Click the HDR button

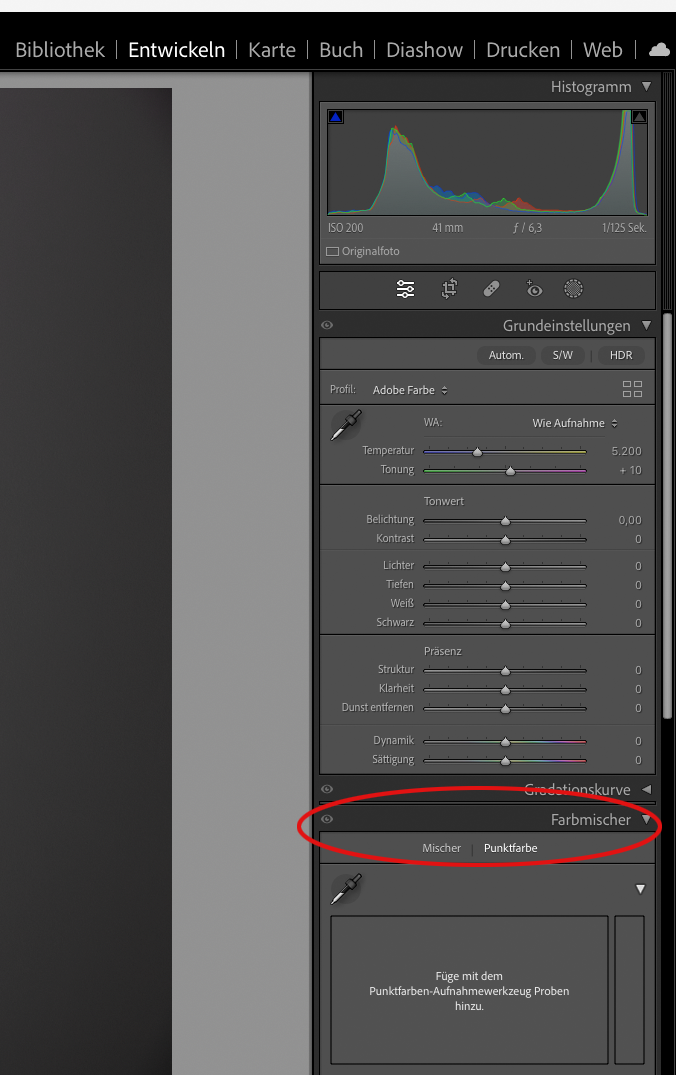(621, 355)
